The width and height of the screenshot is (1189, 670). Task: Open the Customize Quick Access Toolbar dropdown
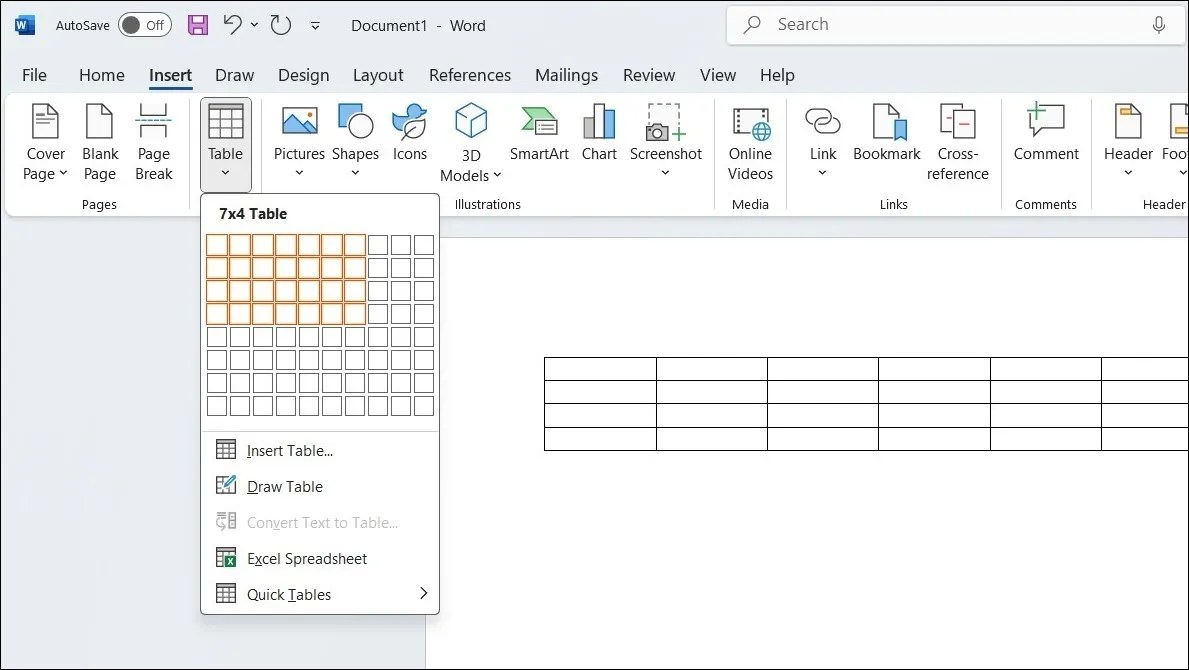315,26
